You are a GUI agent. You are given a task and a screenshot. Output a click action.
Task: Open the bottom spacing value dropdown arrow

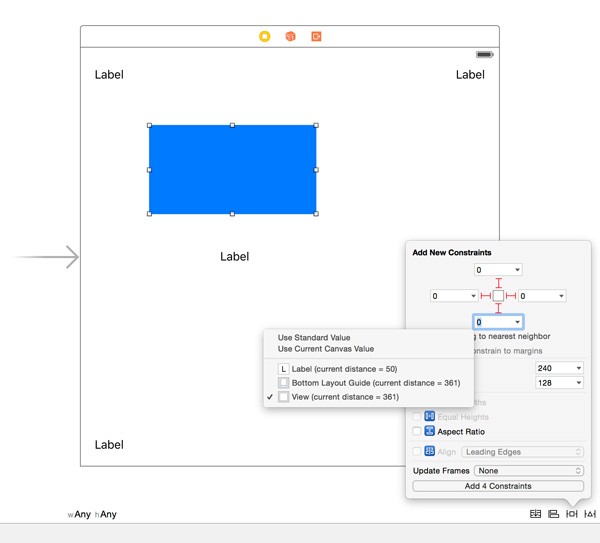tap(517, 322)
